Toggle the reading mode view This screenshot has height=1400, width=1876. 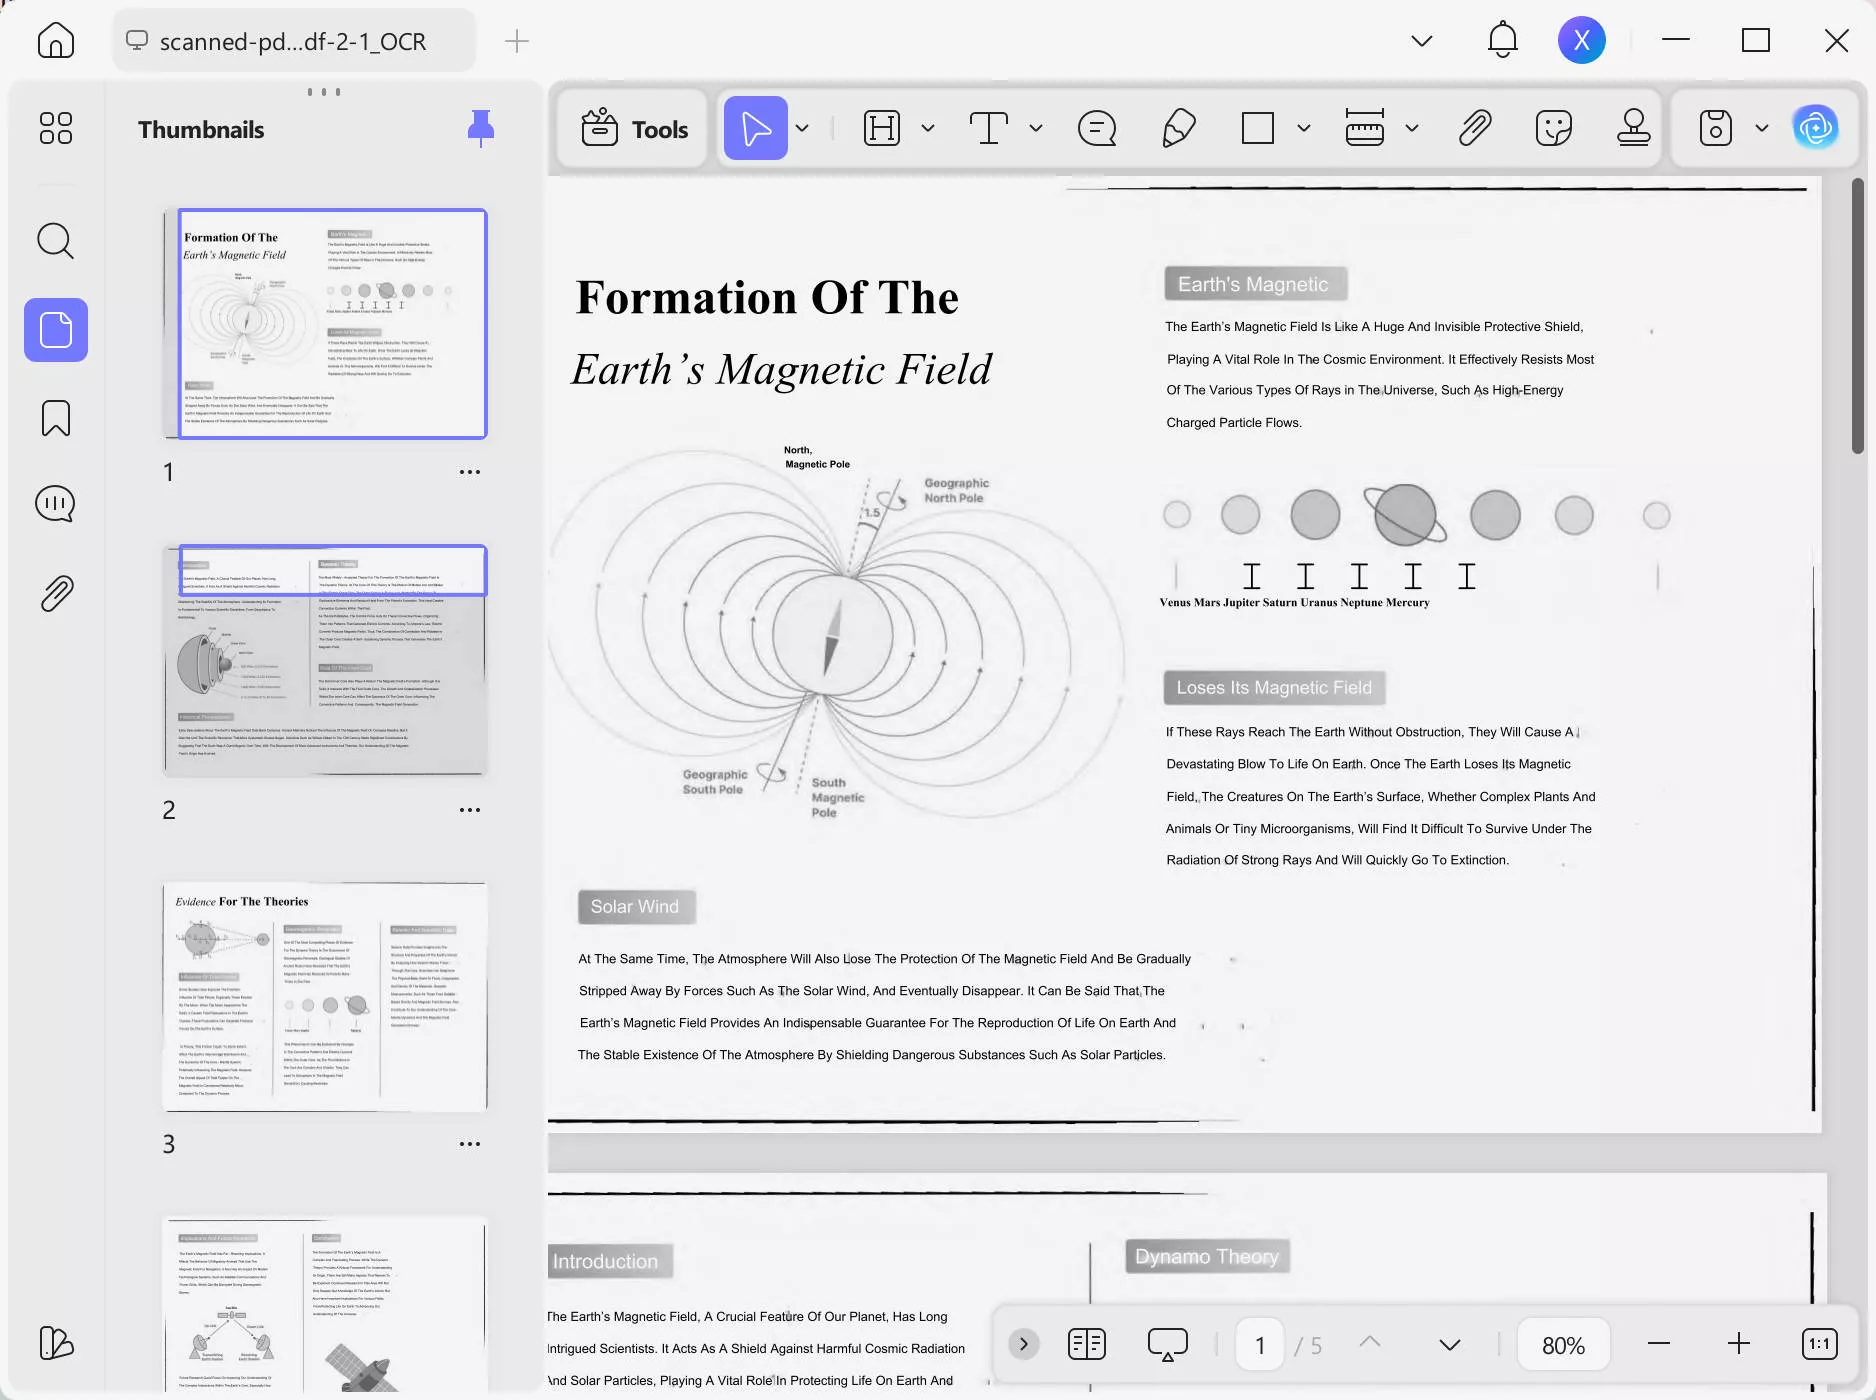[1087, 1344]
